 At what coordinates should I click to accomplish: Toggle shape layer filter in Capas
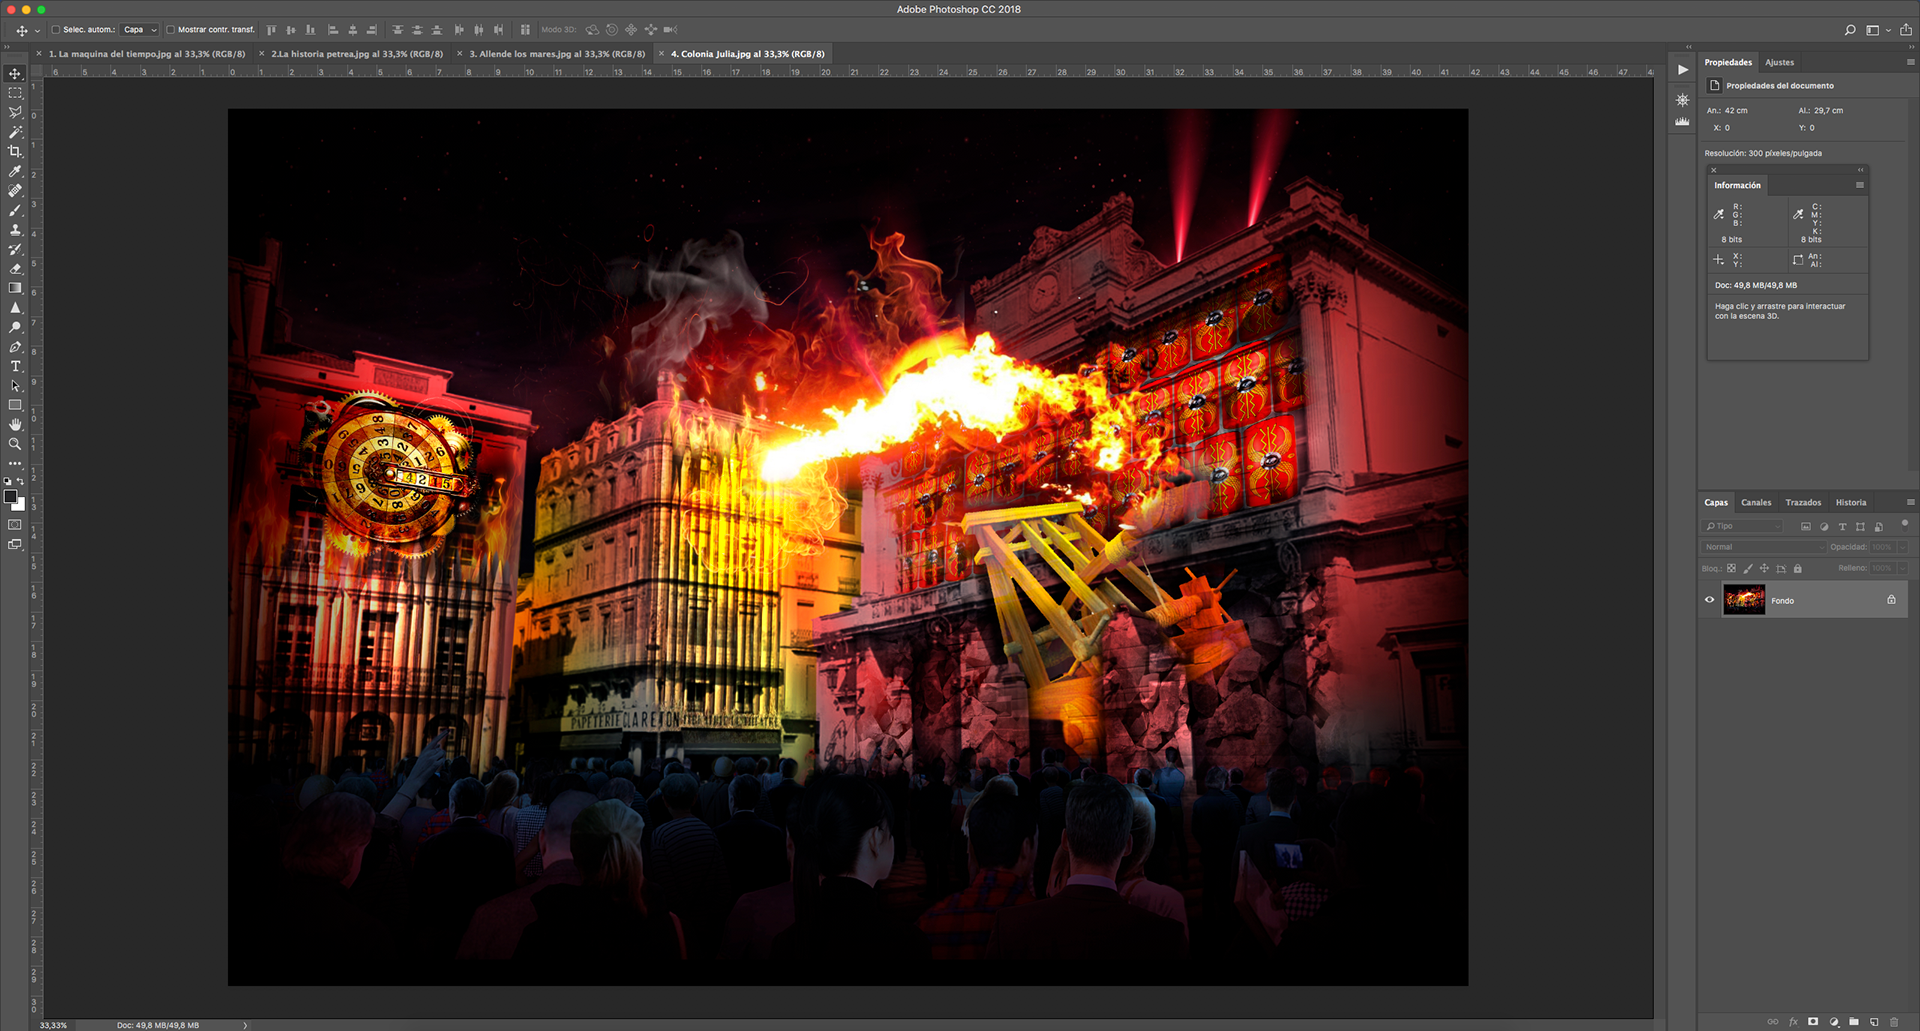pos(1860,527)
